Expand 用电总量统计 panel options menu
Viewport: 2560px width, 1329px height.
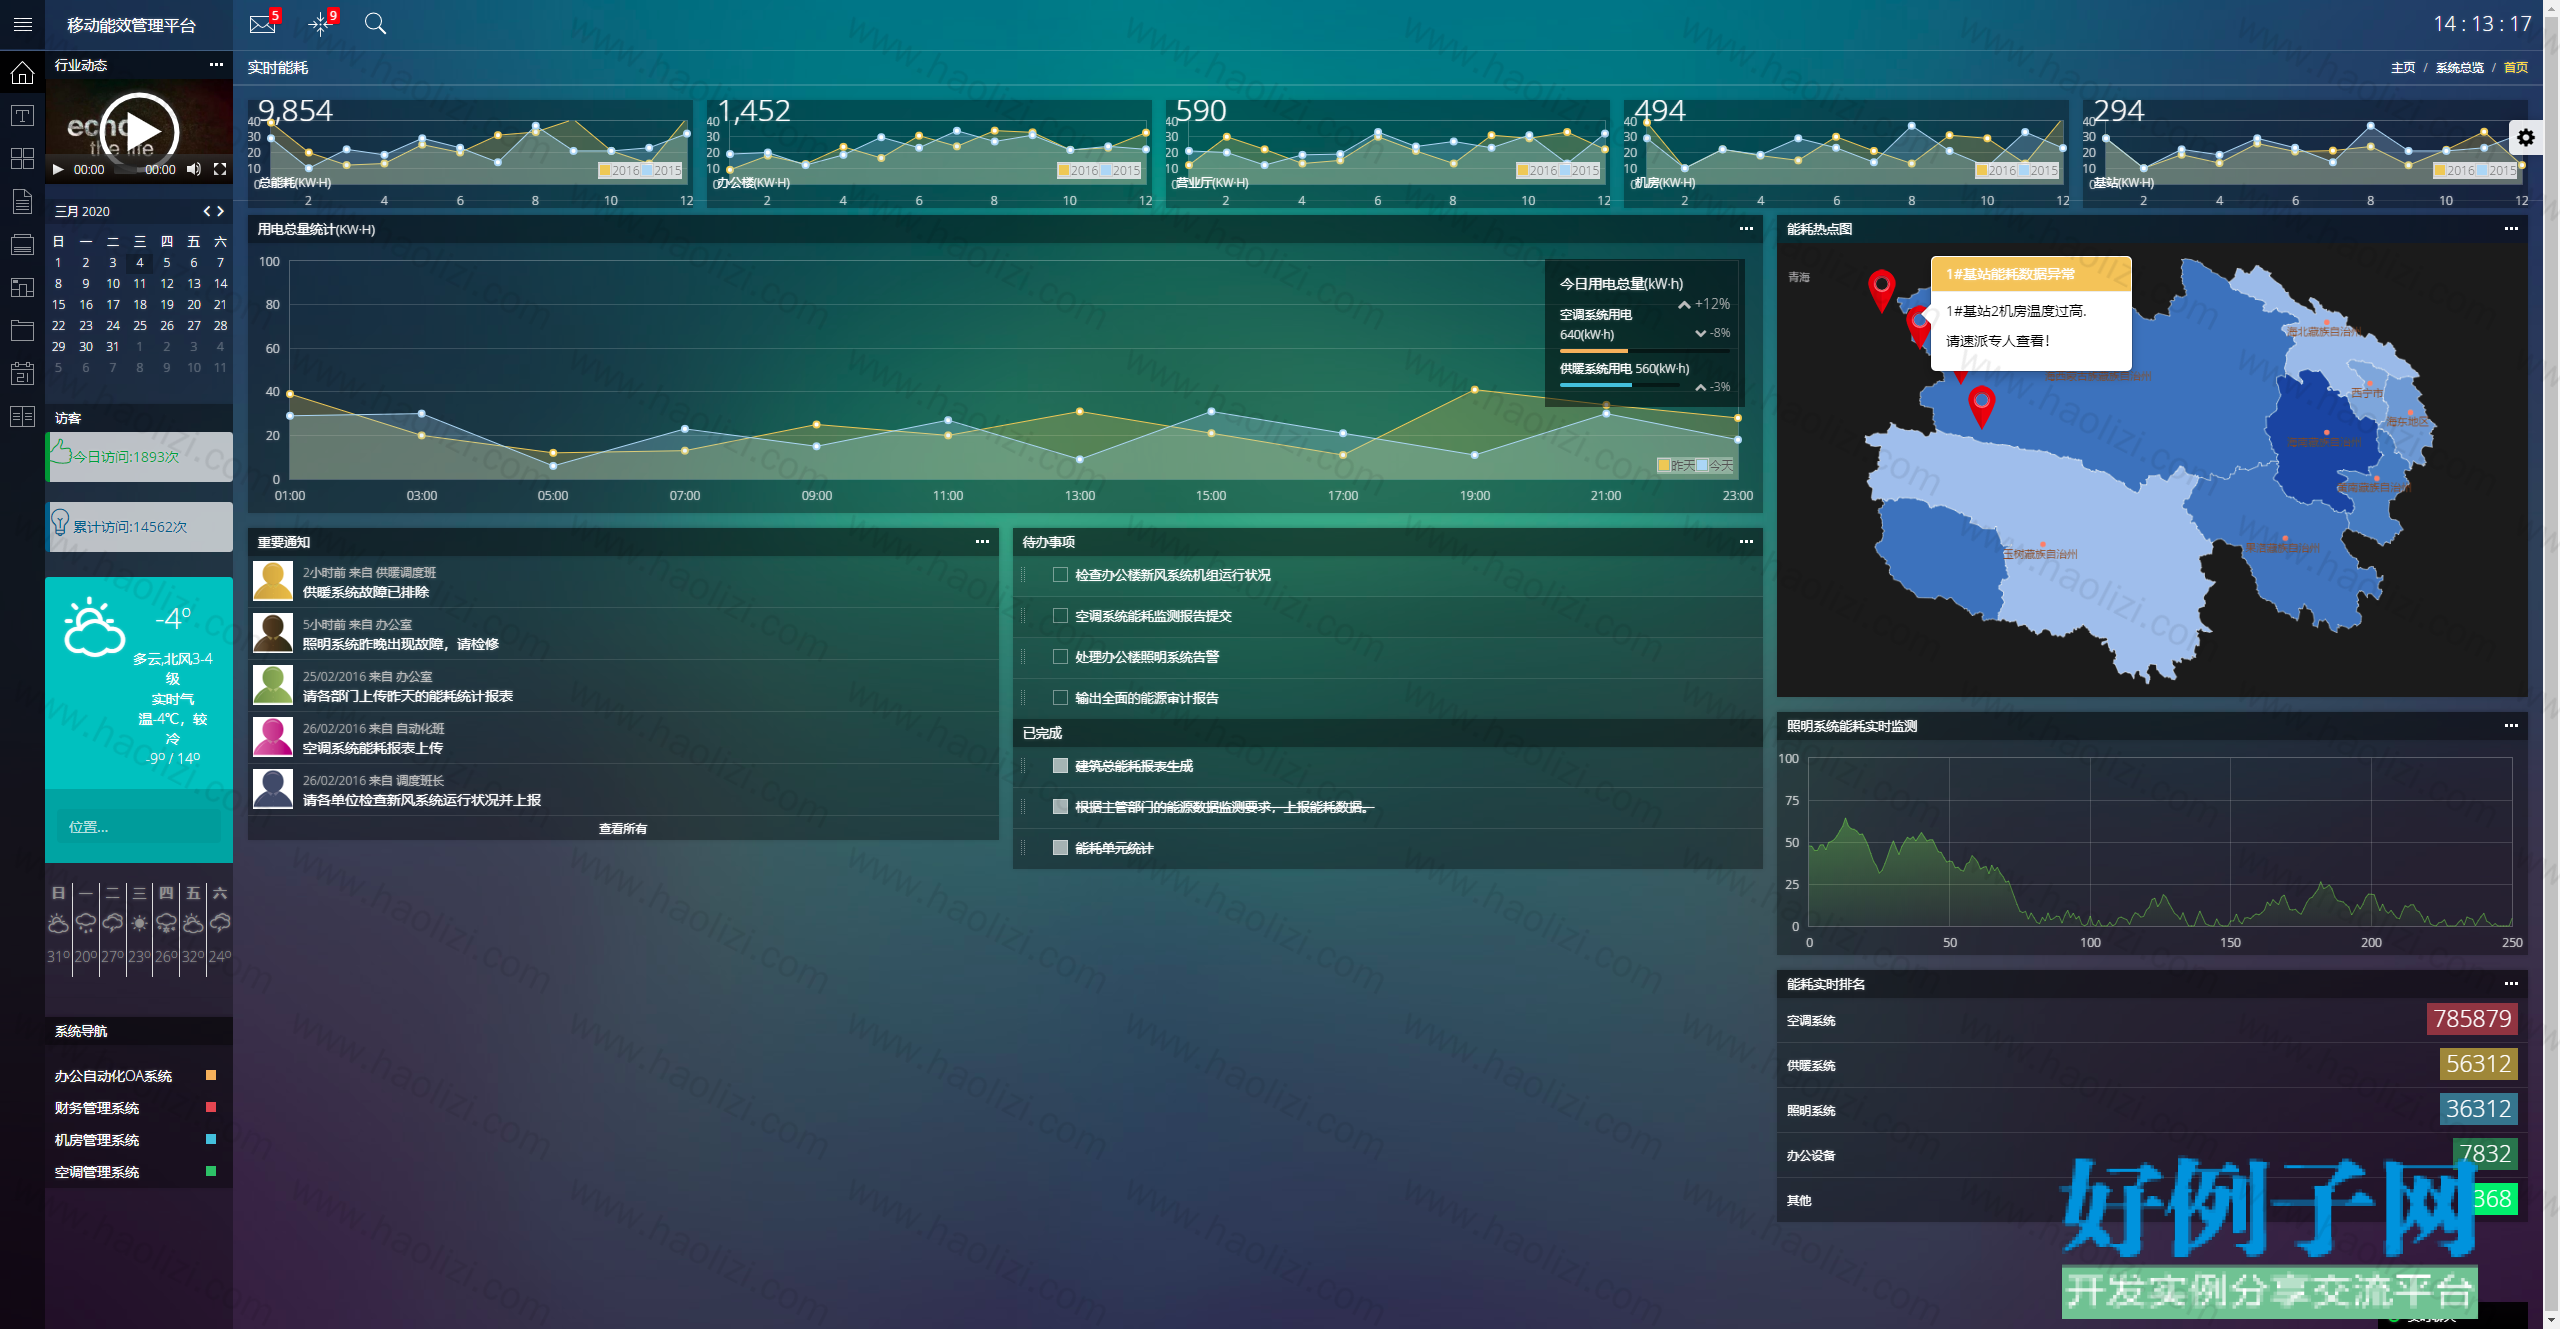pyautogui.click(x=1746, y=229)
